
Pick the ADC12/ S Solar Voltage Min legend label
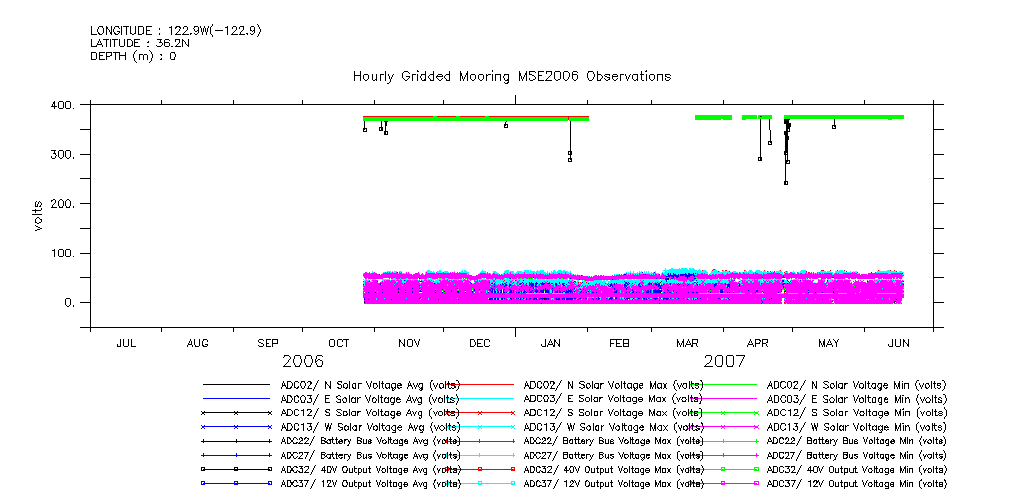[x=855, y=412]
